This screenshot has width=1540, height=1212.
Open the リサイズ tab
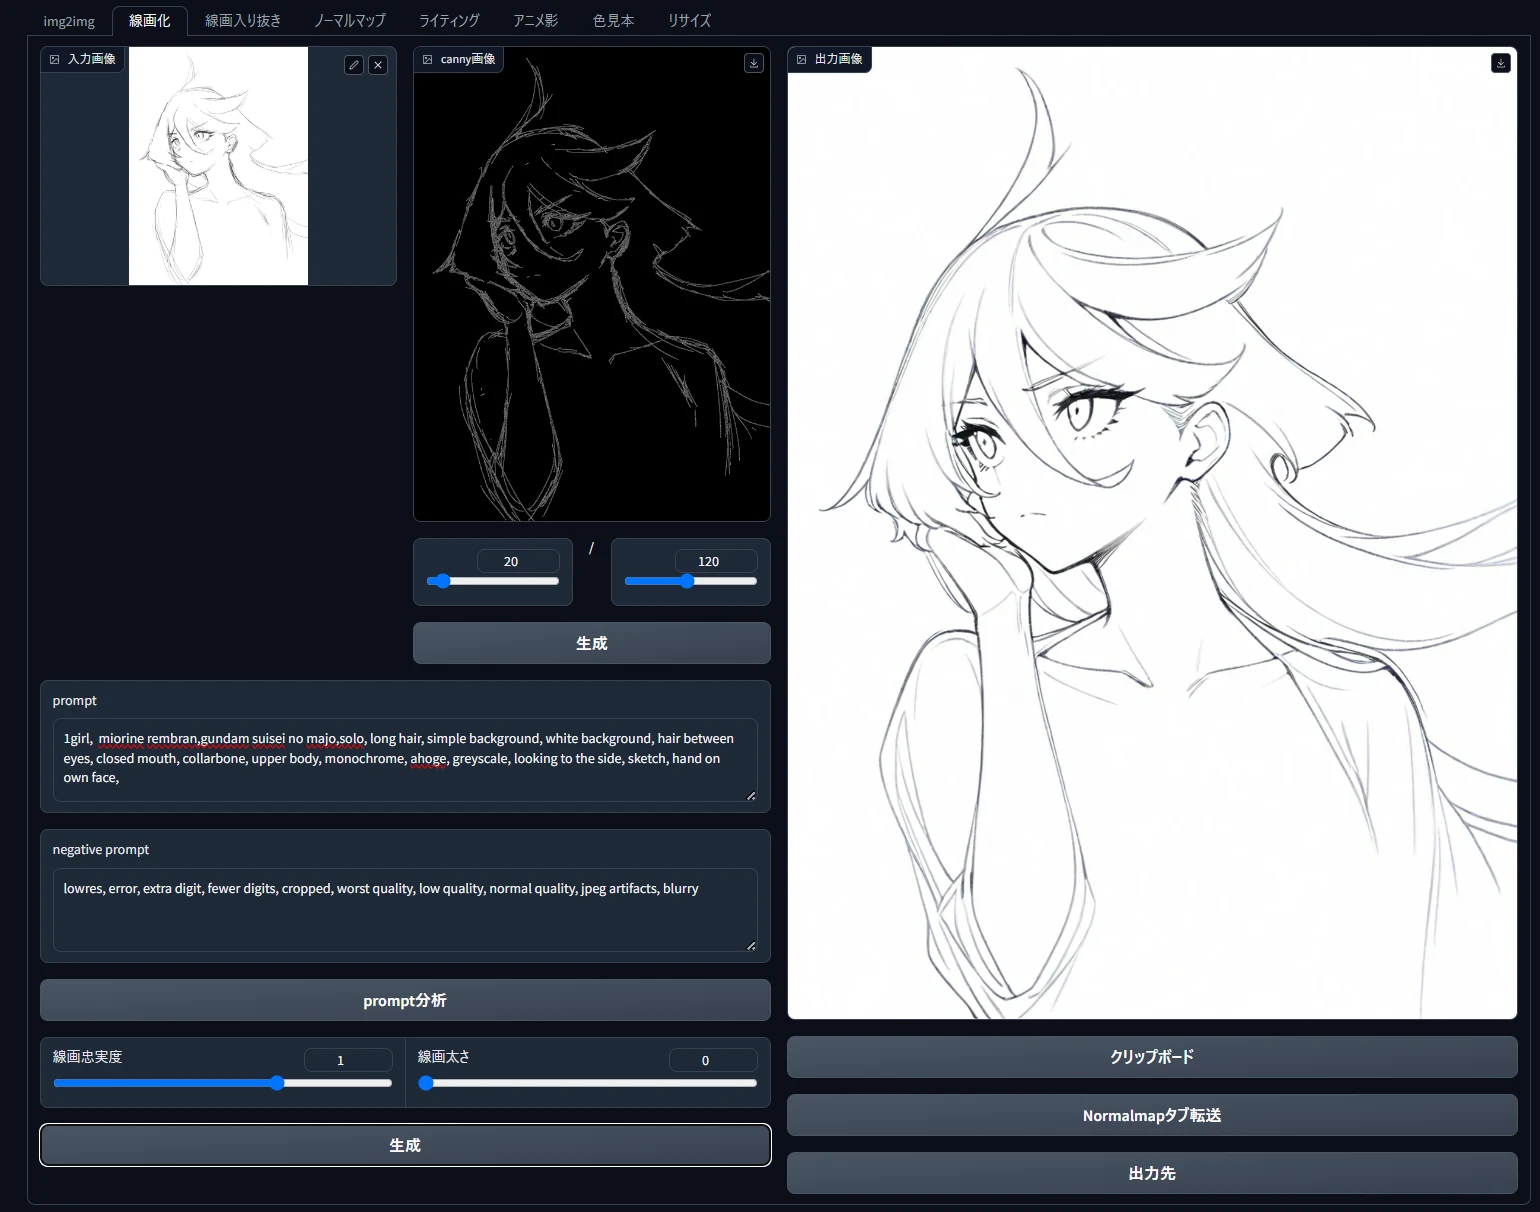coord(690,21)
